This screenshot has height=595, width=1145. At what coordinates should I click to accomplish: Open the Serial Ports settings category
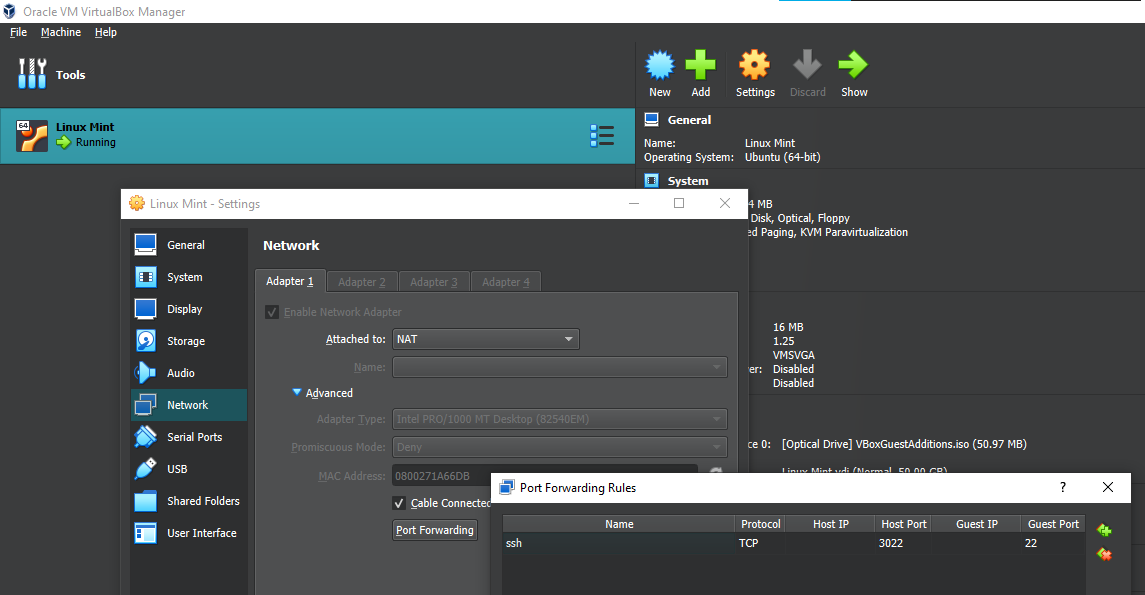tap(188, 437)
